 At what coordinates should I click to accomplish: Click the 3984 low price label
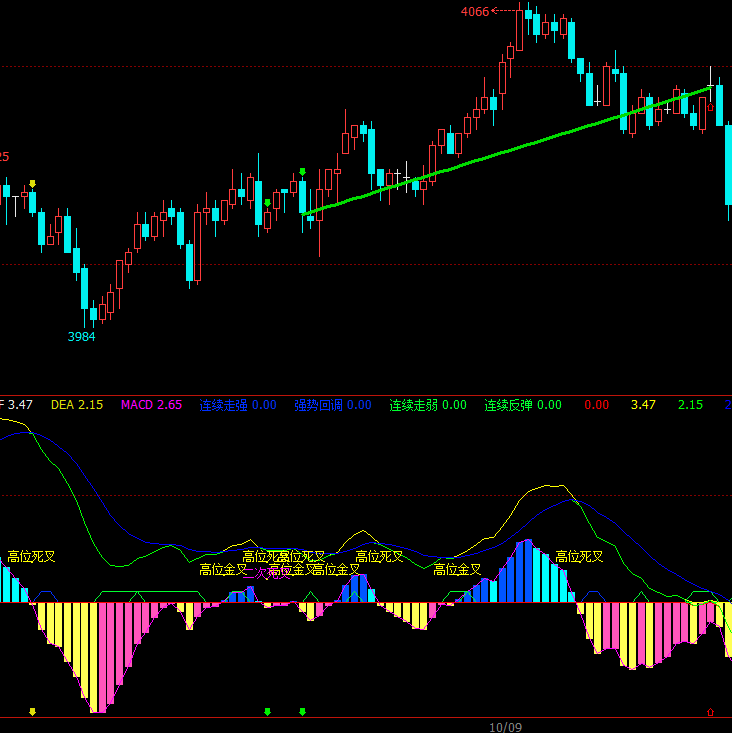point(82,337)
